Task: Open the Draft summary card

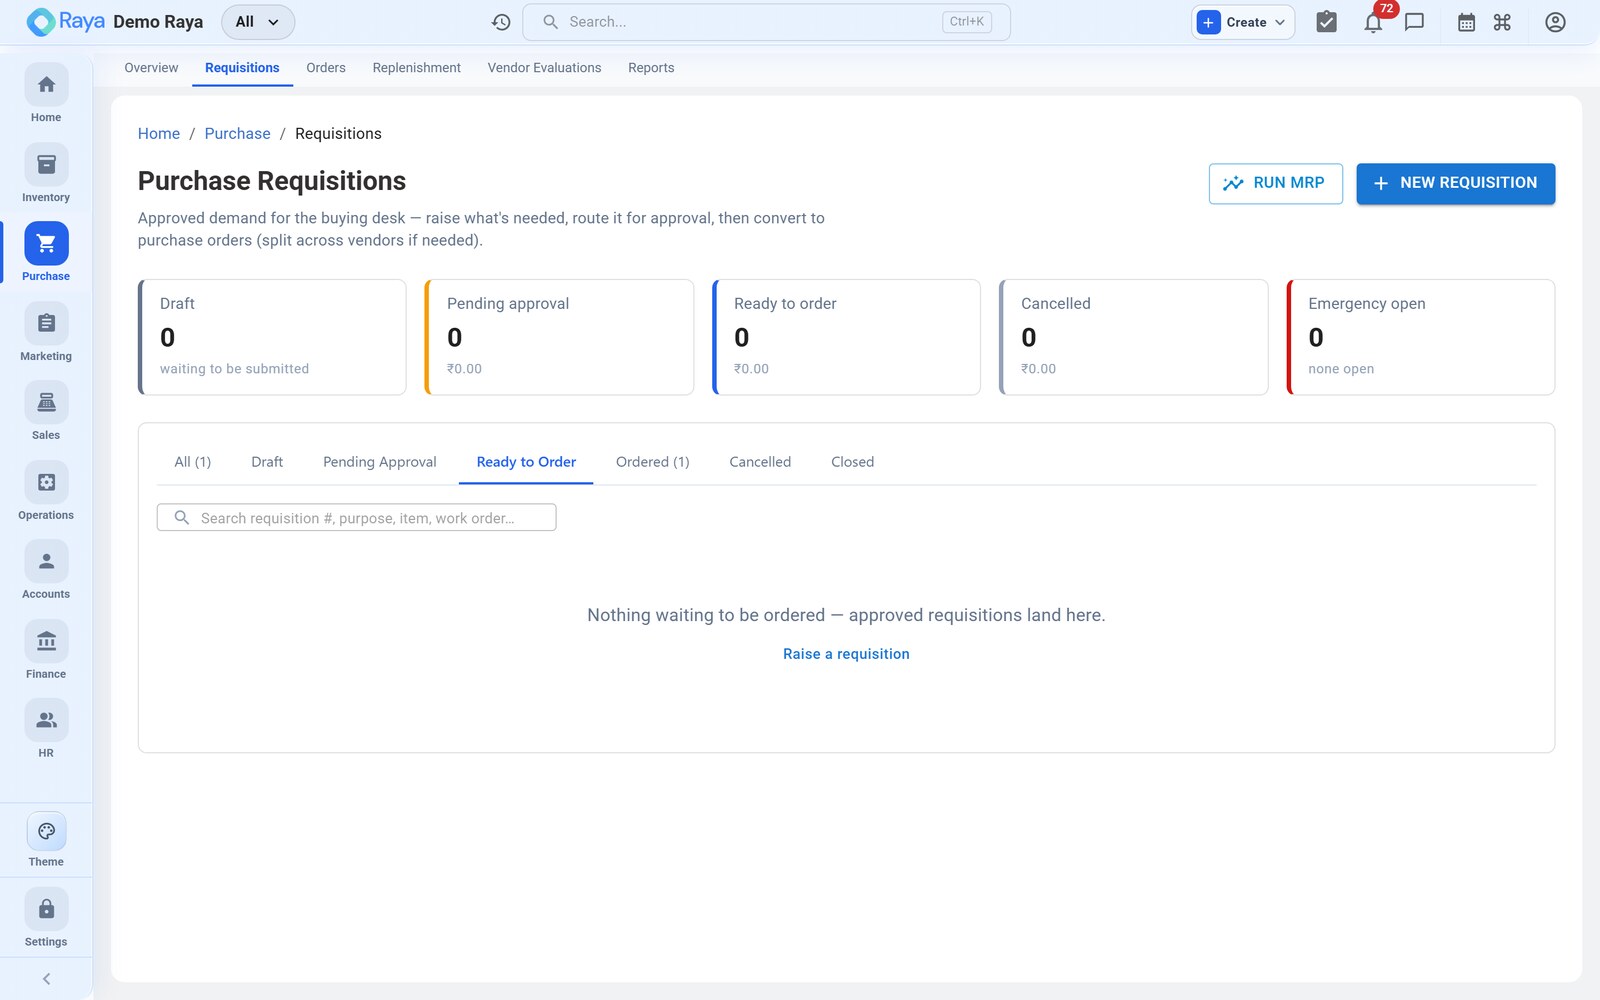Action: pyautogui.click(x=272, y=337)
